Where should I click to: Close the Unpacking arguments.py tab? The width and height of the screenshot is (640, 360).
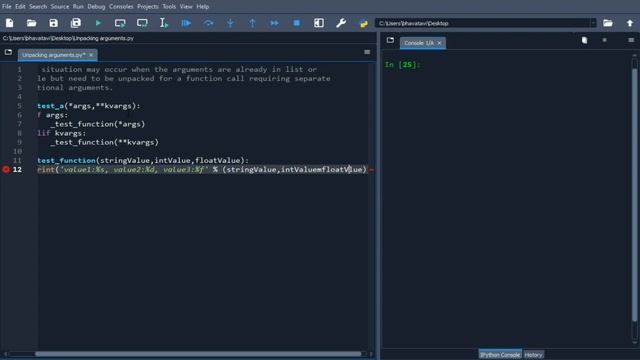[91, 55]
